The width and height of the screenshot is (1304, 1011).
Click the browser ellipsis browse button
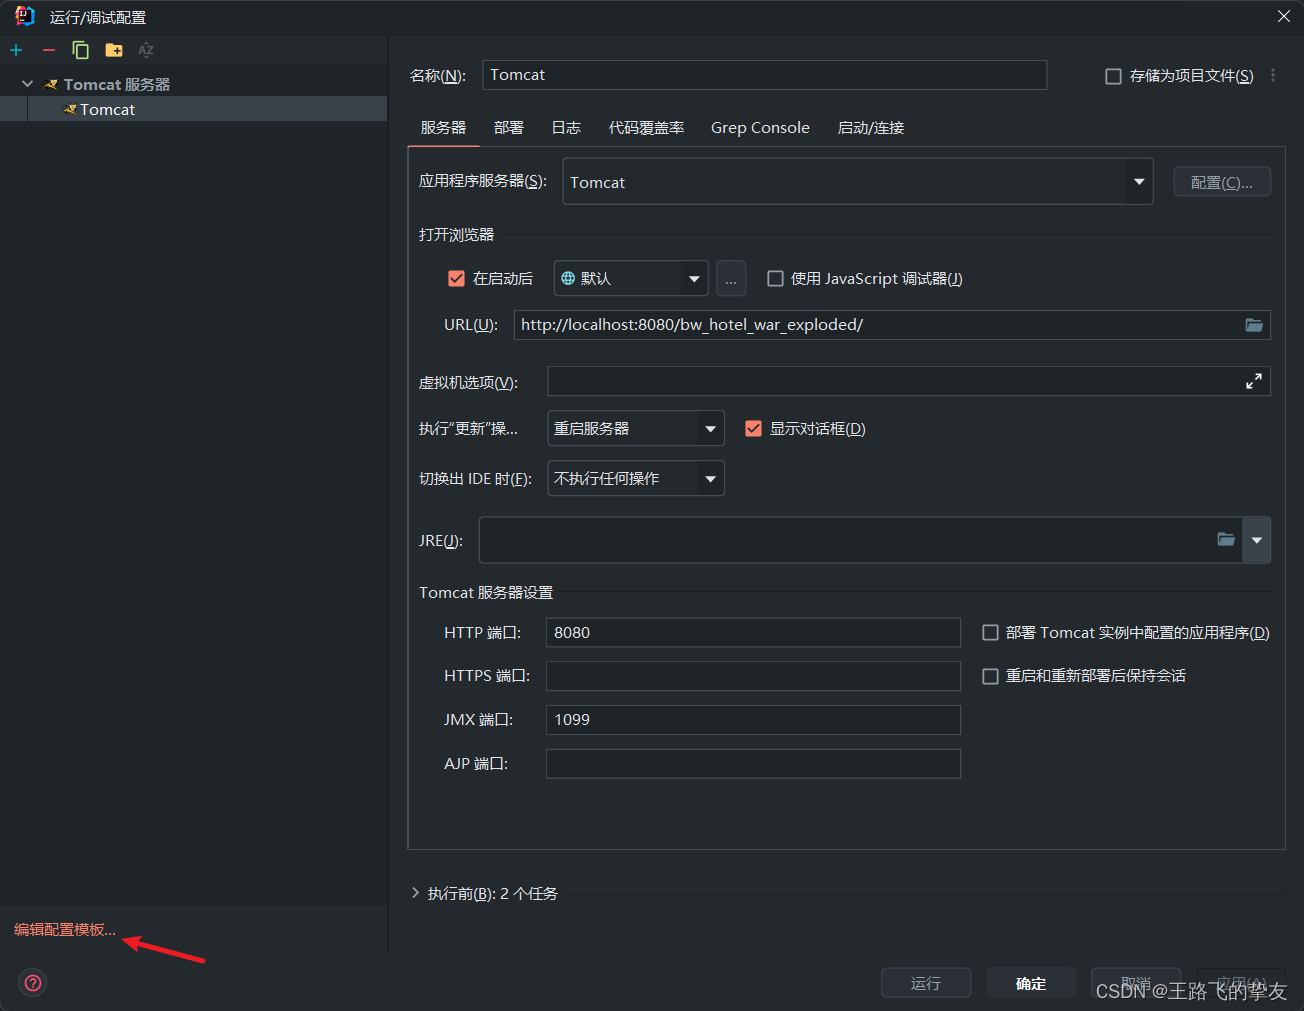click(731, 279)
